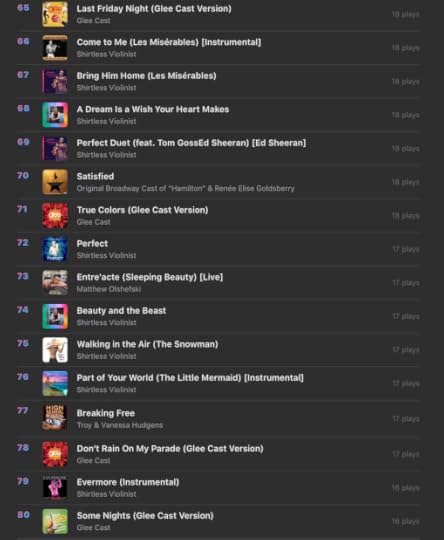Select the Walking in the Air album art
Image resolution: width=444 pixels, height=540 pixels.
pyautogui.click(x=55, y=350)
